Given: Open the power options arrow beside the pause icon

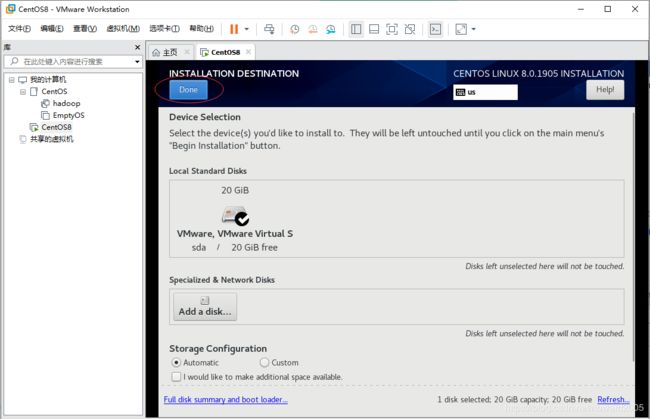Looking at the screenshot, I should 247,29.
